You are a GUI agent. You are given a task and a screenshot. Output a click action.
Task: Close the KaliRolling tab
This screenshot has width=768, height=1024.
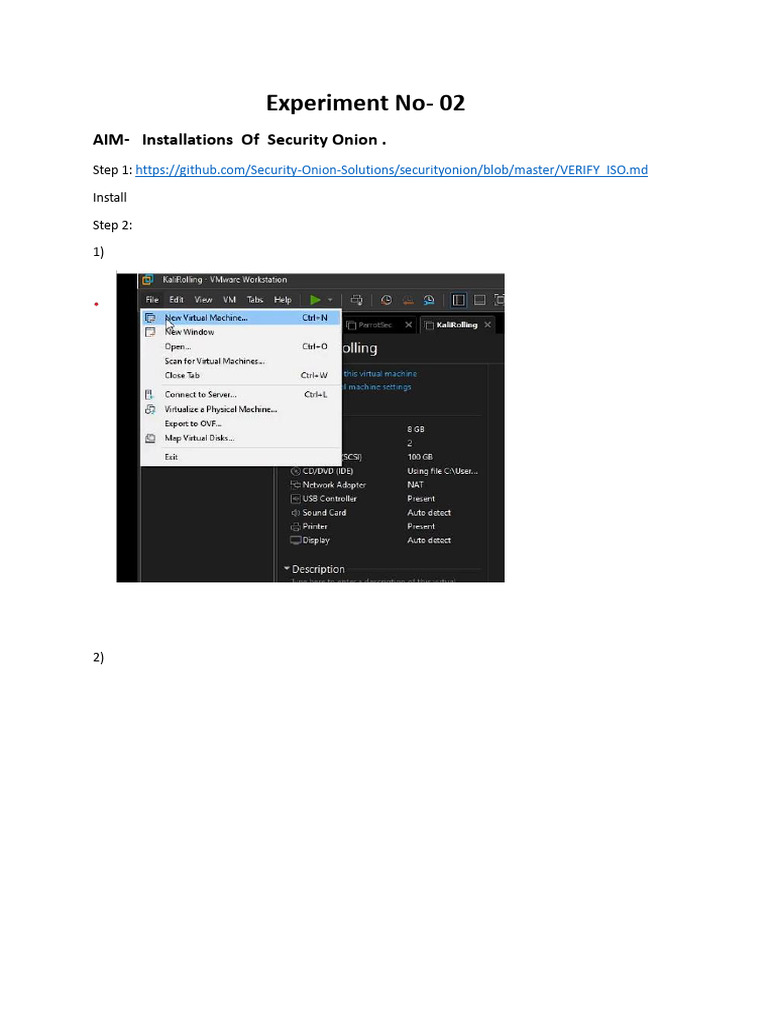point(488,325)
